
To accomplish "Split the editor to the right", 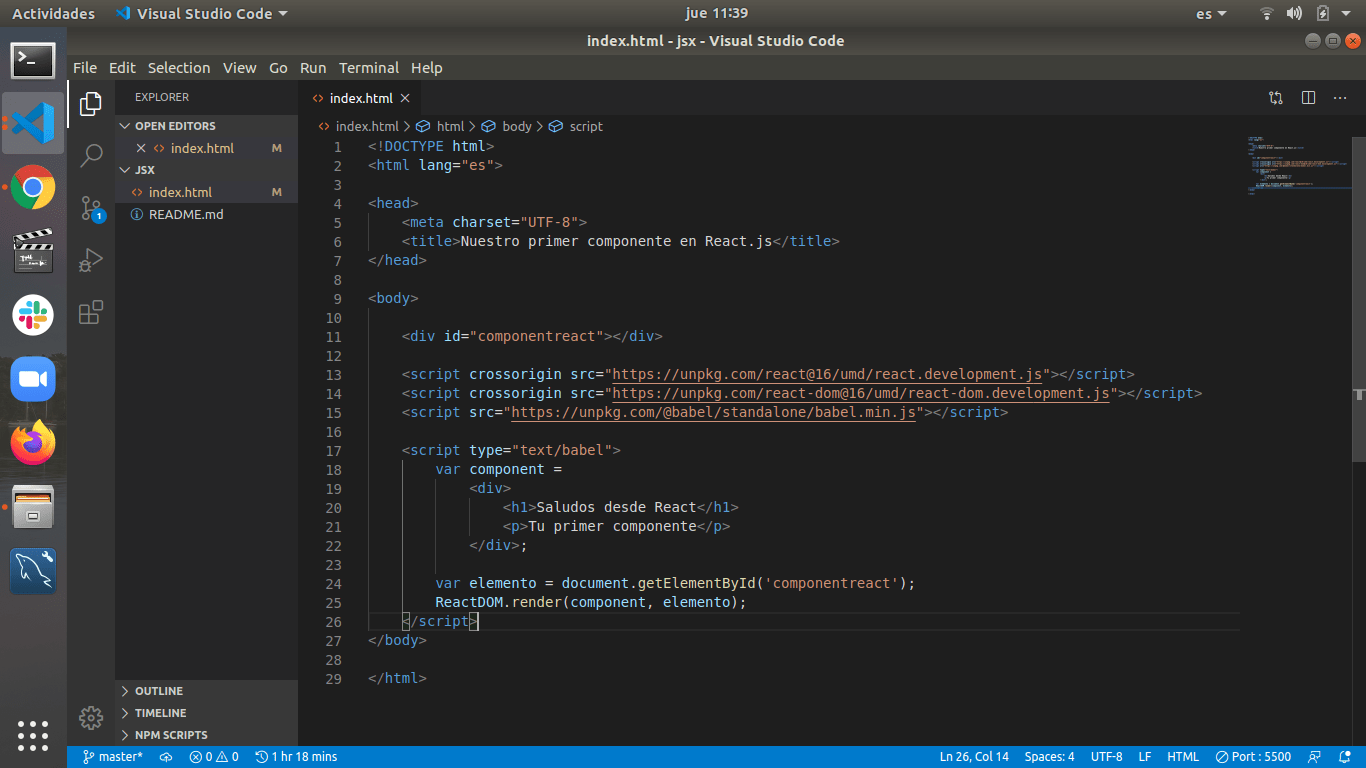I will 1308,98.
